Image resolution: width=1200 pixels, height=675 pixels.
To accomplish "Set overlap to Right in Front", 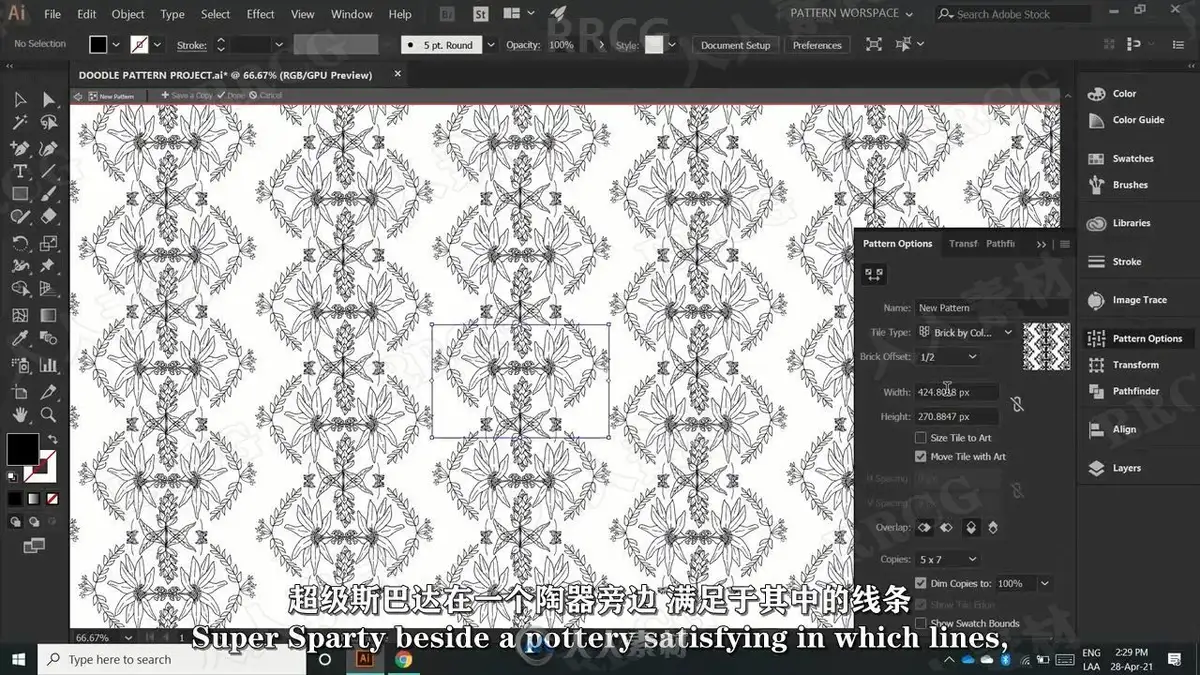I will coord(946,527).
